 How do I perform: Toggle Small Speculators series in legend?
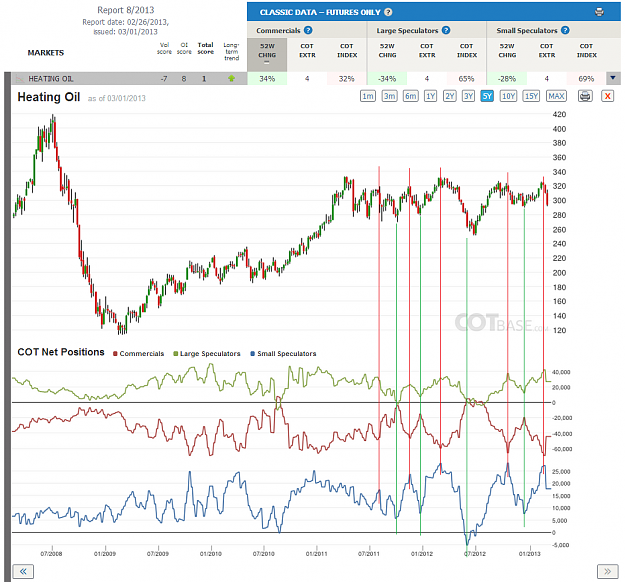click(x=283, y=354)
